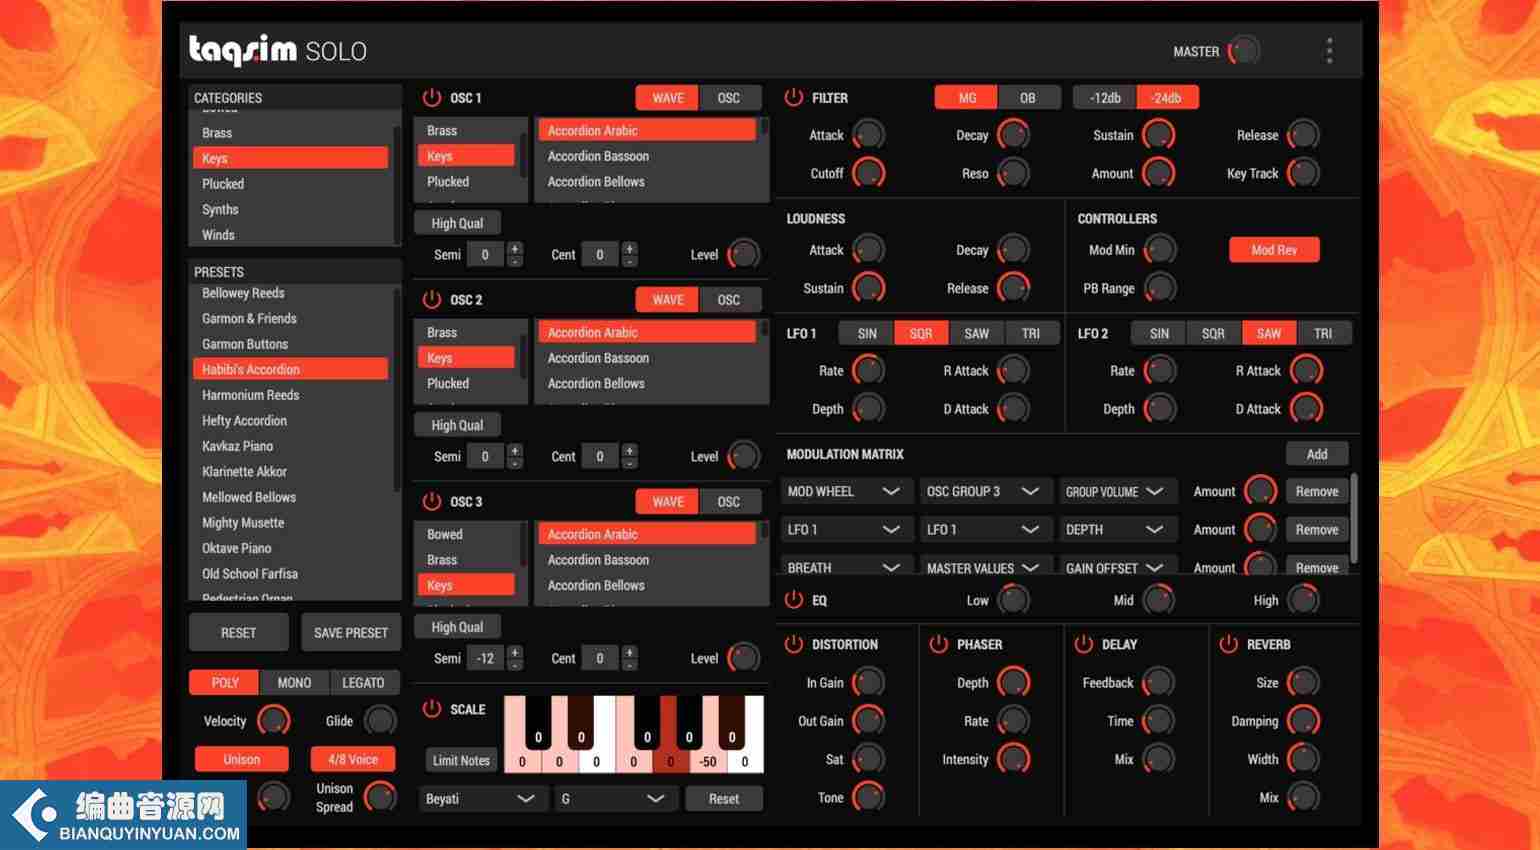Click the Unison Spread knob
1540x850 pixels.
point(380,797)
